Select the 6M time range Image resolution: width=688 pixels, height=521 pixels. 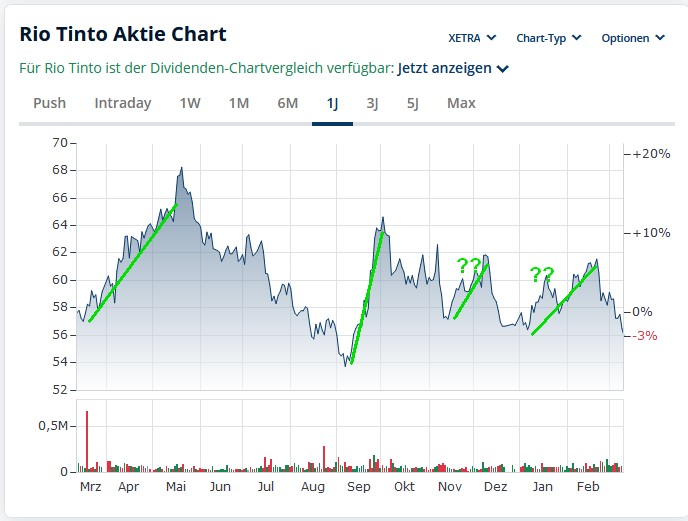pyautogui.click(x=288, y=103)
